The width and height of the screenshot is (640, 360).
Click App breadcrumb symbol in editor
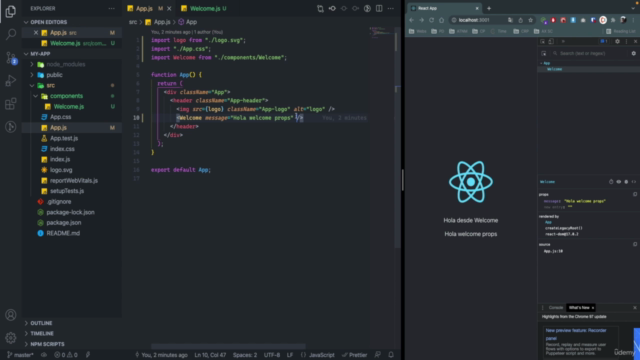click(x=187, y=22)
